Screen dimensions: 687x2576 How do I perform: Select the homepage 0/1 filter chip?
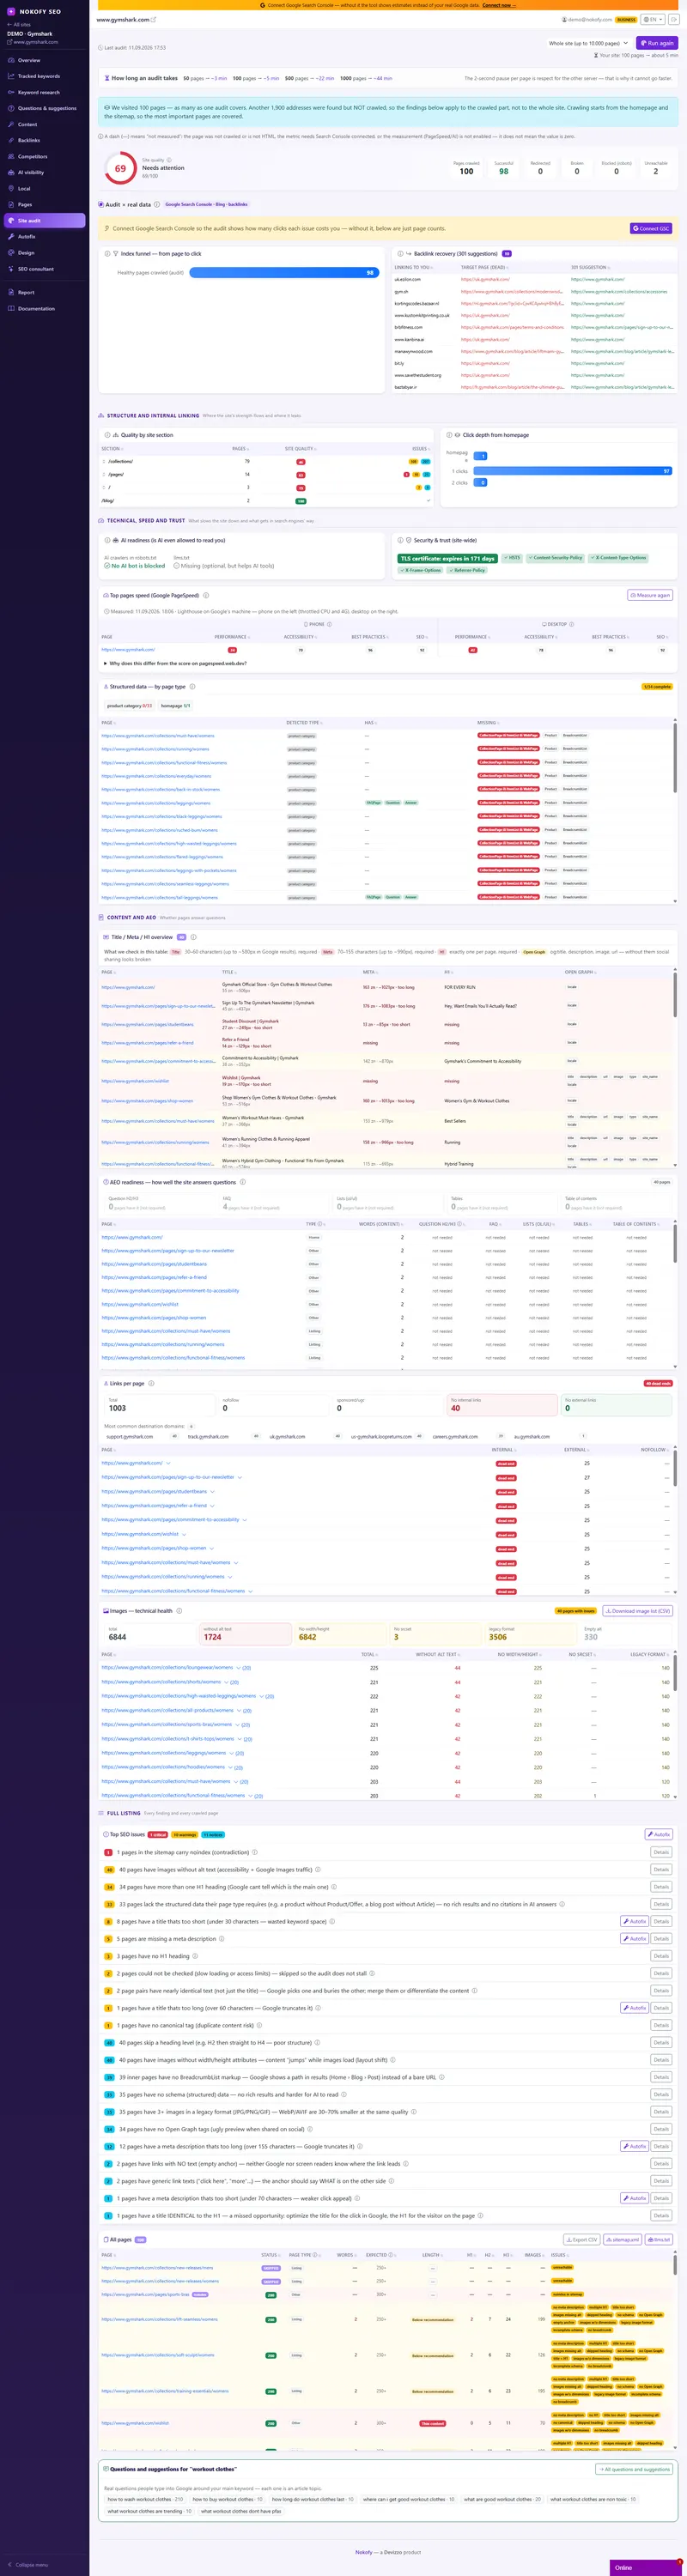point(176,705)
